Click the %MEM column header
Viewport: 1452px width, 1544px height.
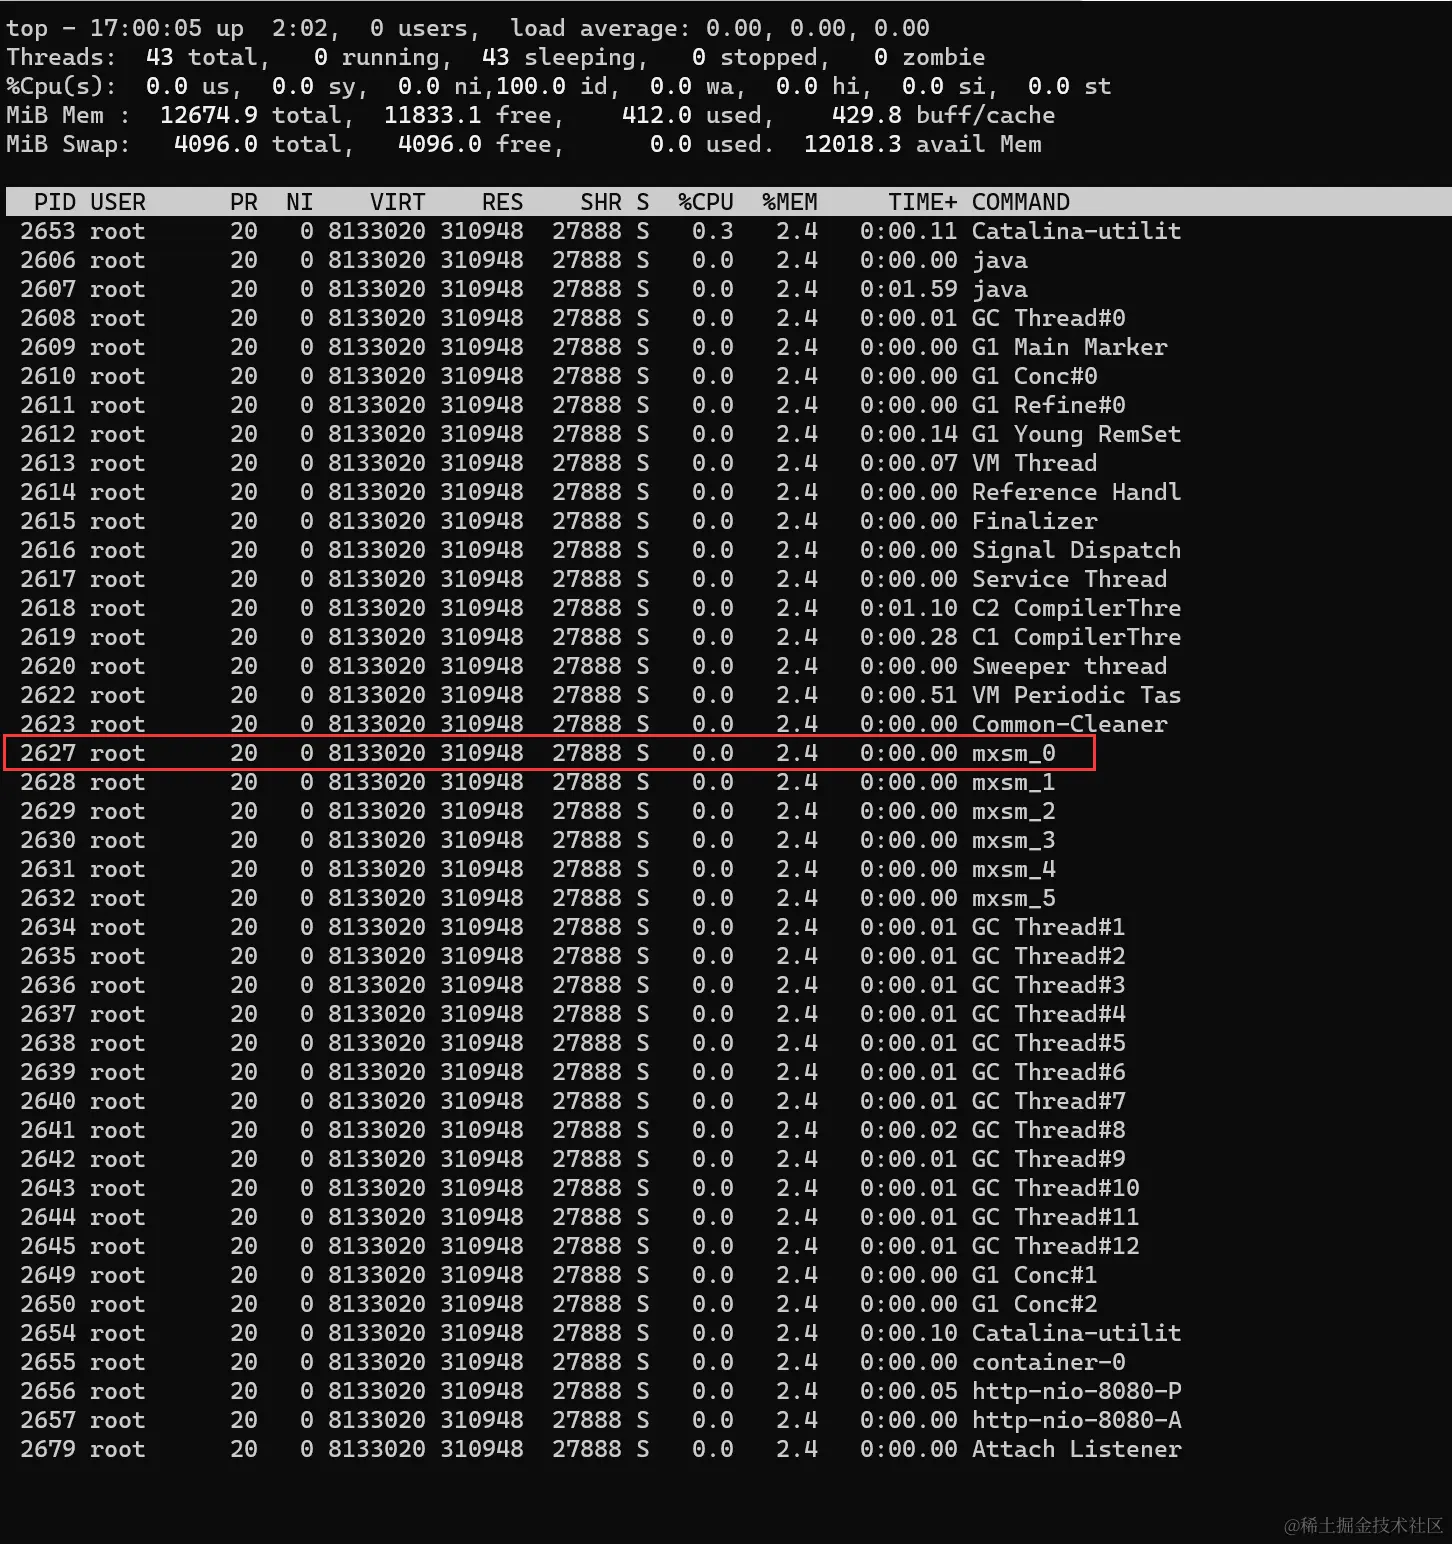tap(790, 202)
